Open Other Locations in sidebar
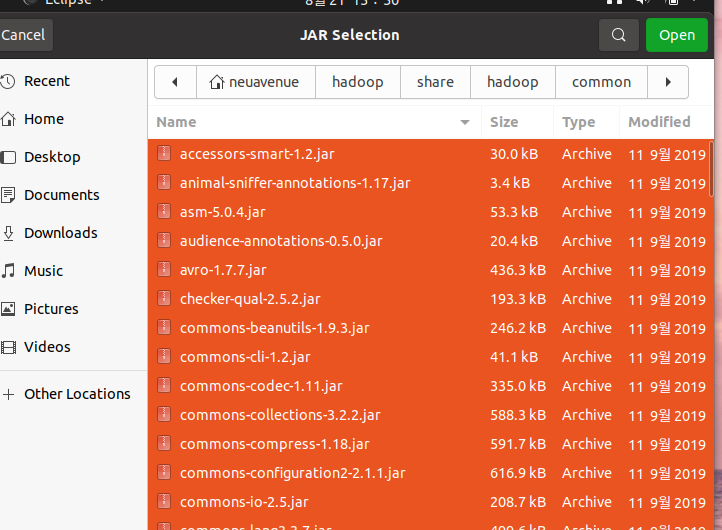 [74, 394]
